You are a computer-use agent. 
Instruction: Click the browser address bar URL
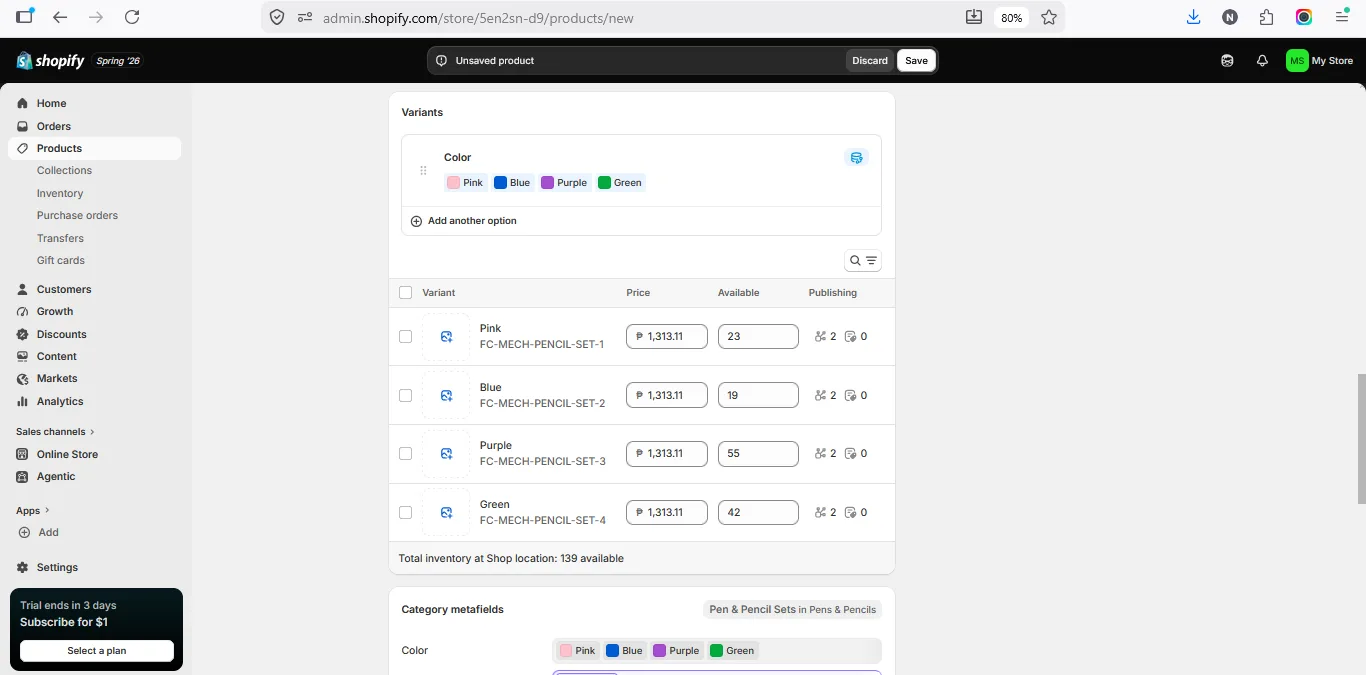tap(478, 17)
